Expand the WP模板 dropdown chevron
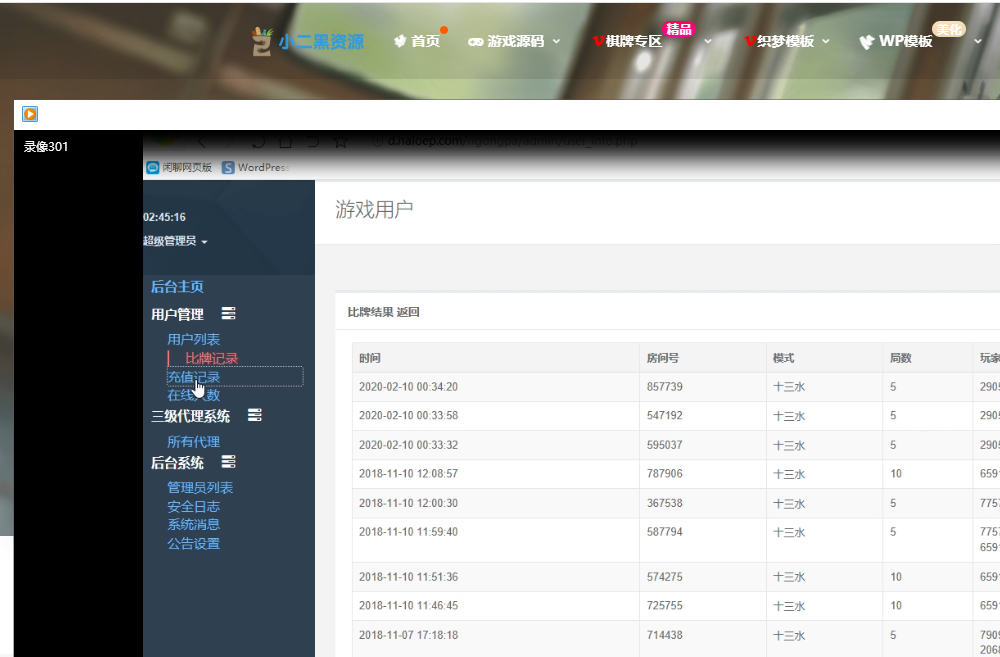1000x657 pixels. tap(978, 41)
